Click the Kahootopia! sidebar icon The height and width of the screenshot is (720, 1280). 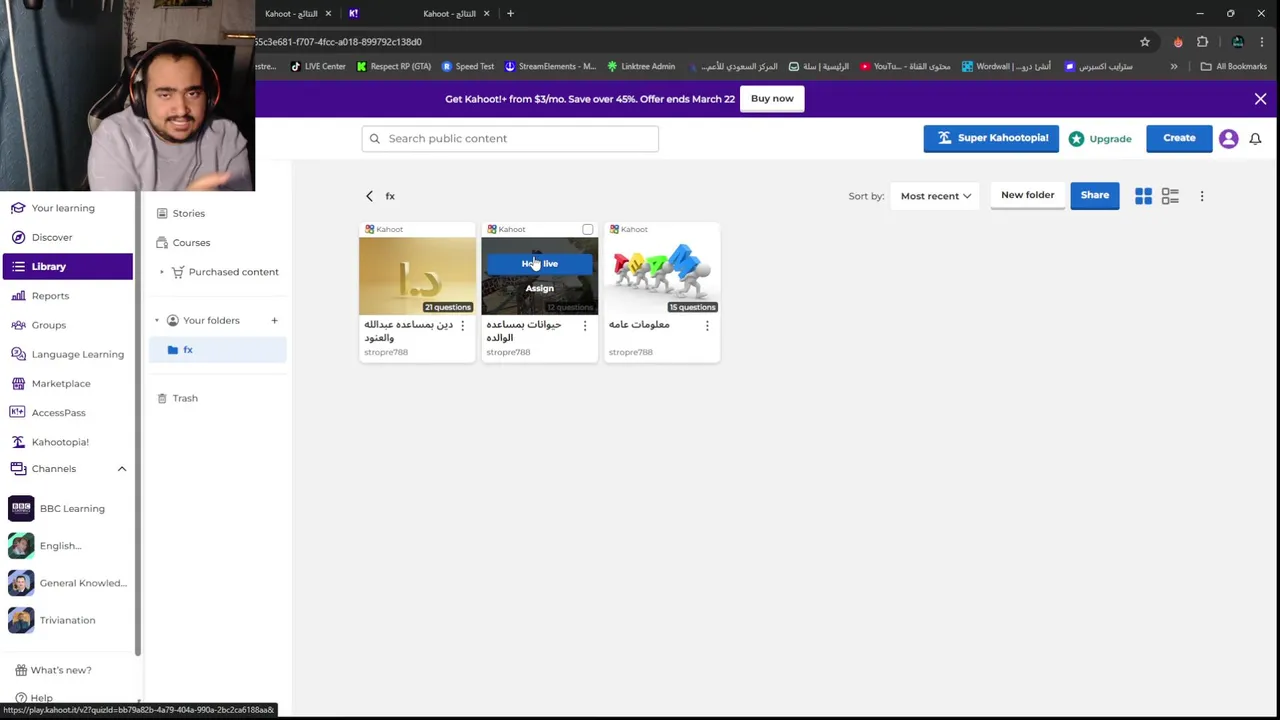18,441
